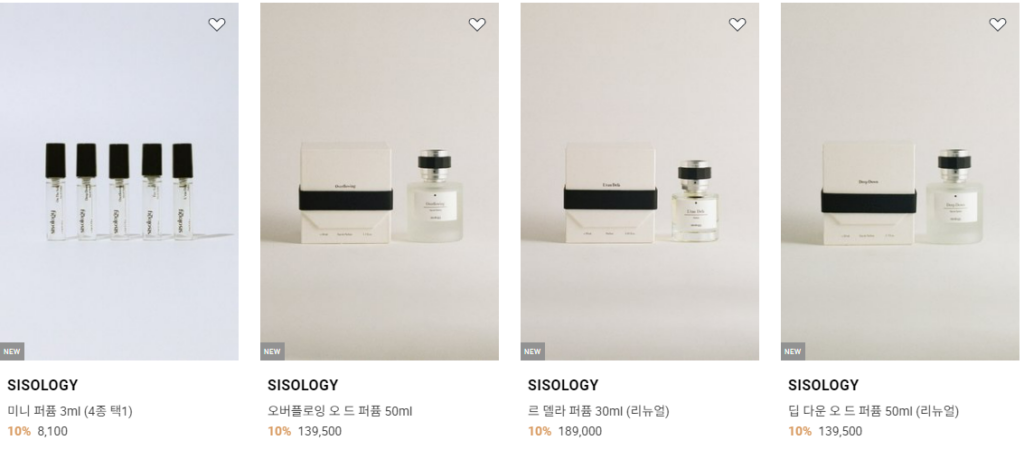Click the NEW badge on 오버플로잉 item
The height and width of the screenshot is (468, 1024).
(272, 351)
